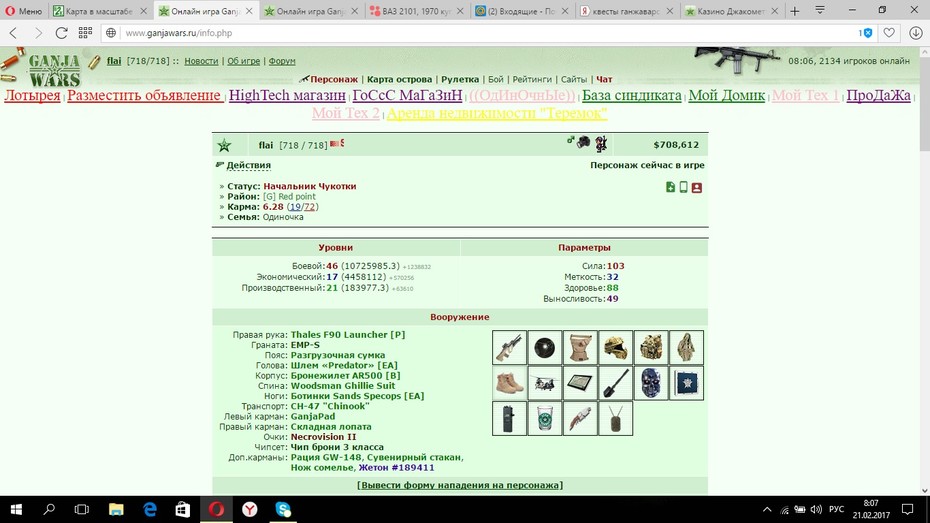This screenshot has width=930, height=523.
Task: Click the phone icon next to profile
Action: pyautogui.click(x=683, y=187)
